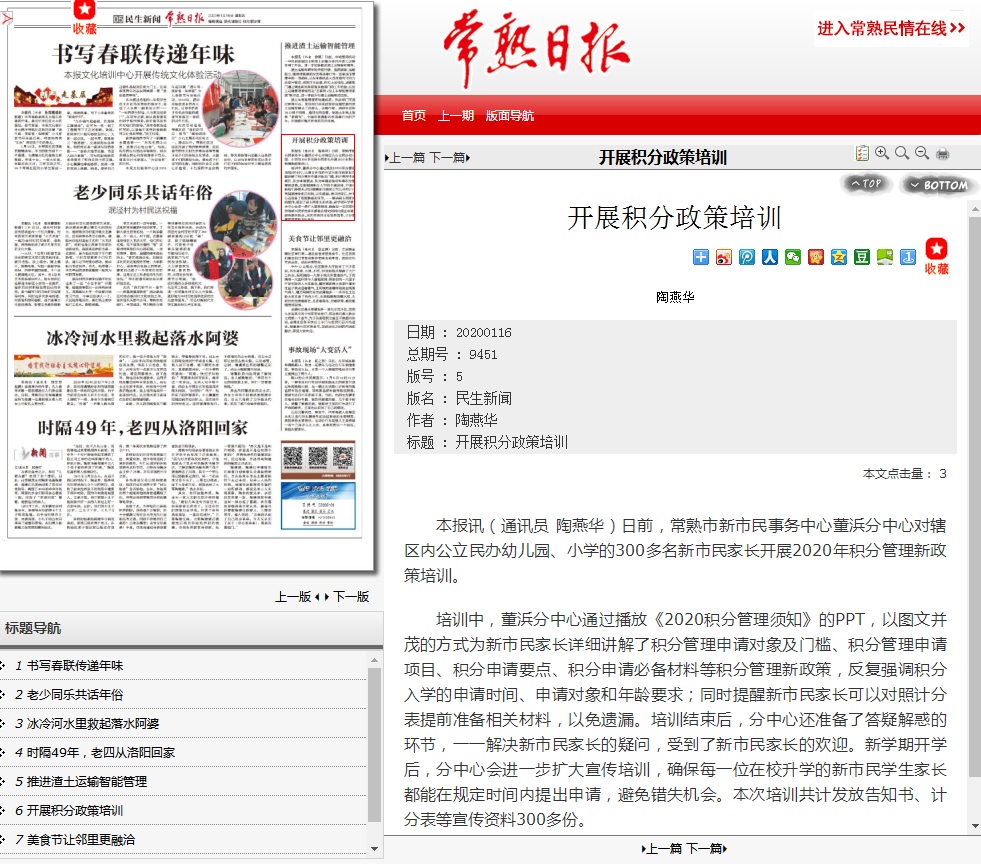Screen dimensions: 981x864
Task: Click the 老少同乐共话年俗 headline on the page image
Action: tap(143, 192)
